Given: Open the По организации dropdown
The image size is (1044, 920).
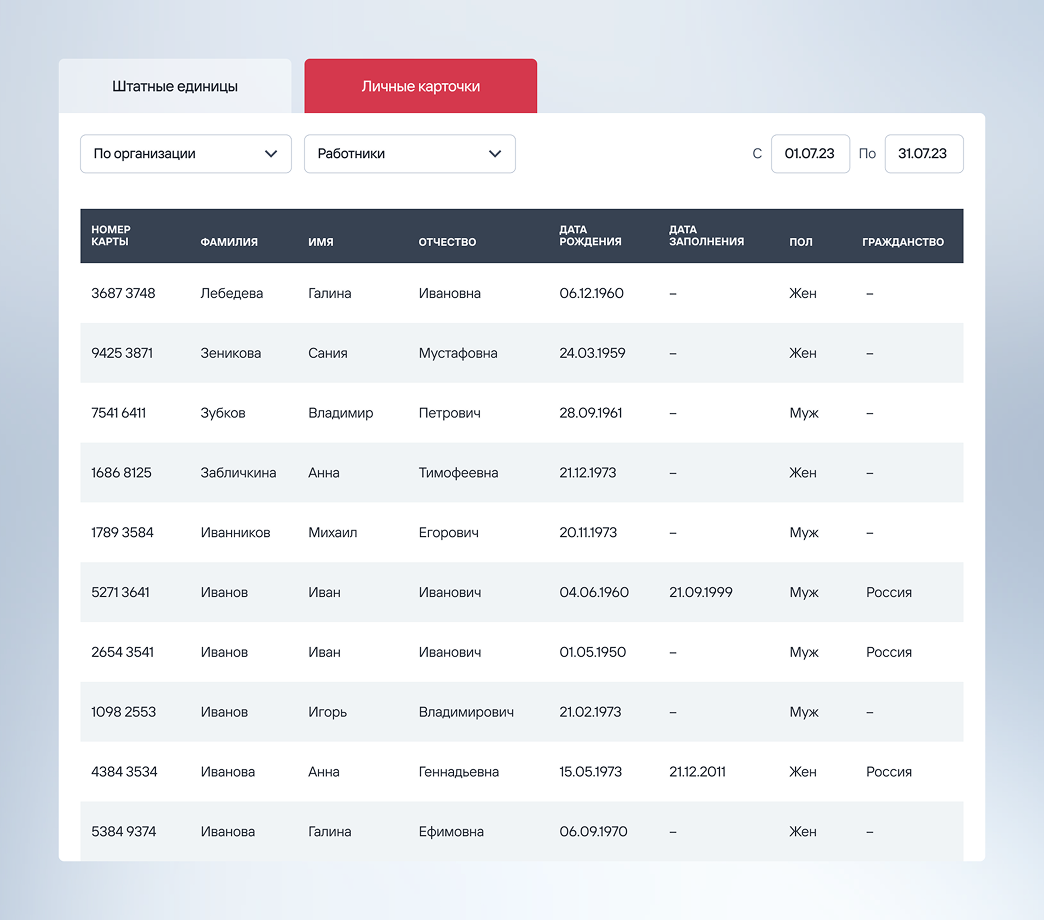Looking at the screenshot, I should click(x=185, y=154).
